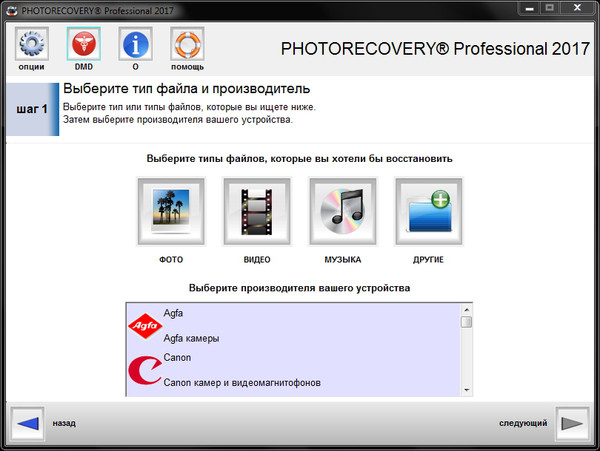This screenshot has height=451, width=600.
Task: Proceed with the gray следующий arrow button
Action: (x=572, y=423)
